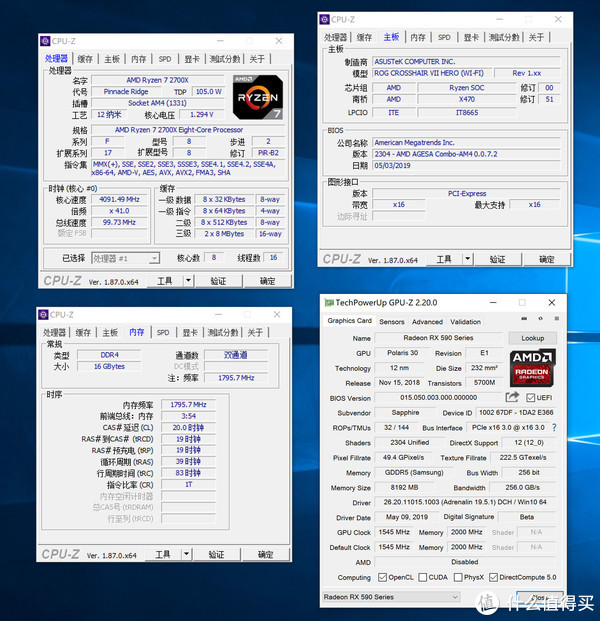The image size is (600, 621).
Task: Click the Pinnacle Ridge code name field
Action: (x=126, y=91)
